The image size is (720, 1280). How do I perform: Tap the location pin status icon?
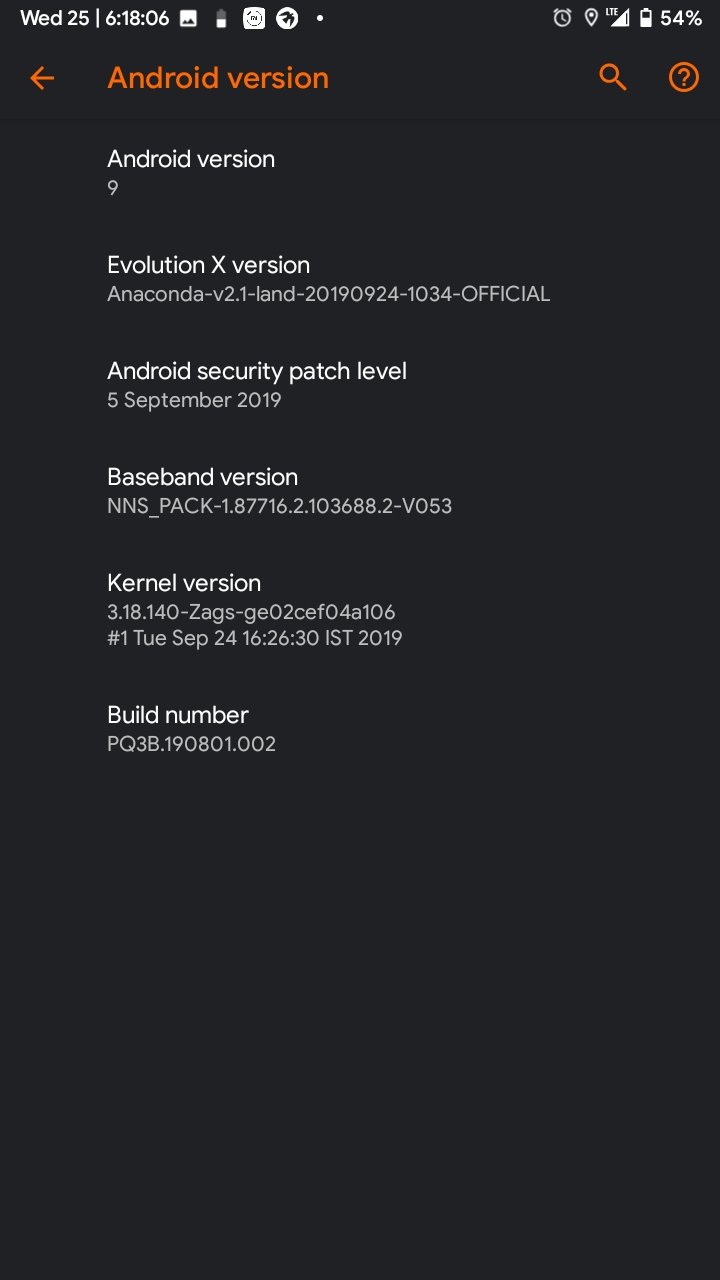tap(591, 18)
